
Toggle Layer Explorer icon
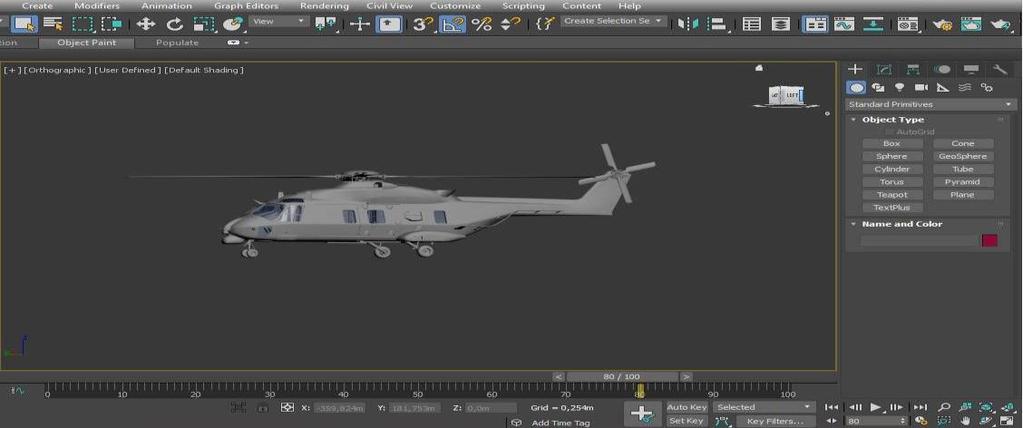pyautogui.click(x=780, y=24)
